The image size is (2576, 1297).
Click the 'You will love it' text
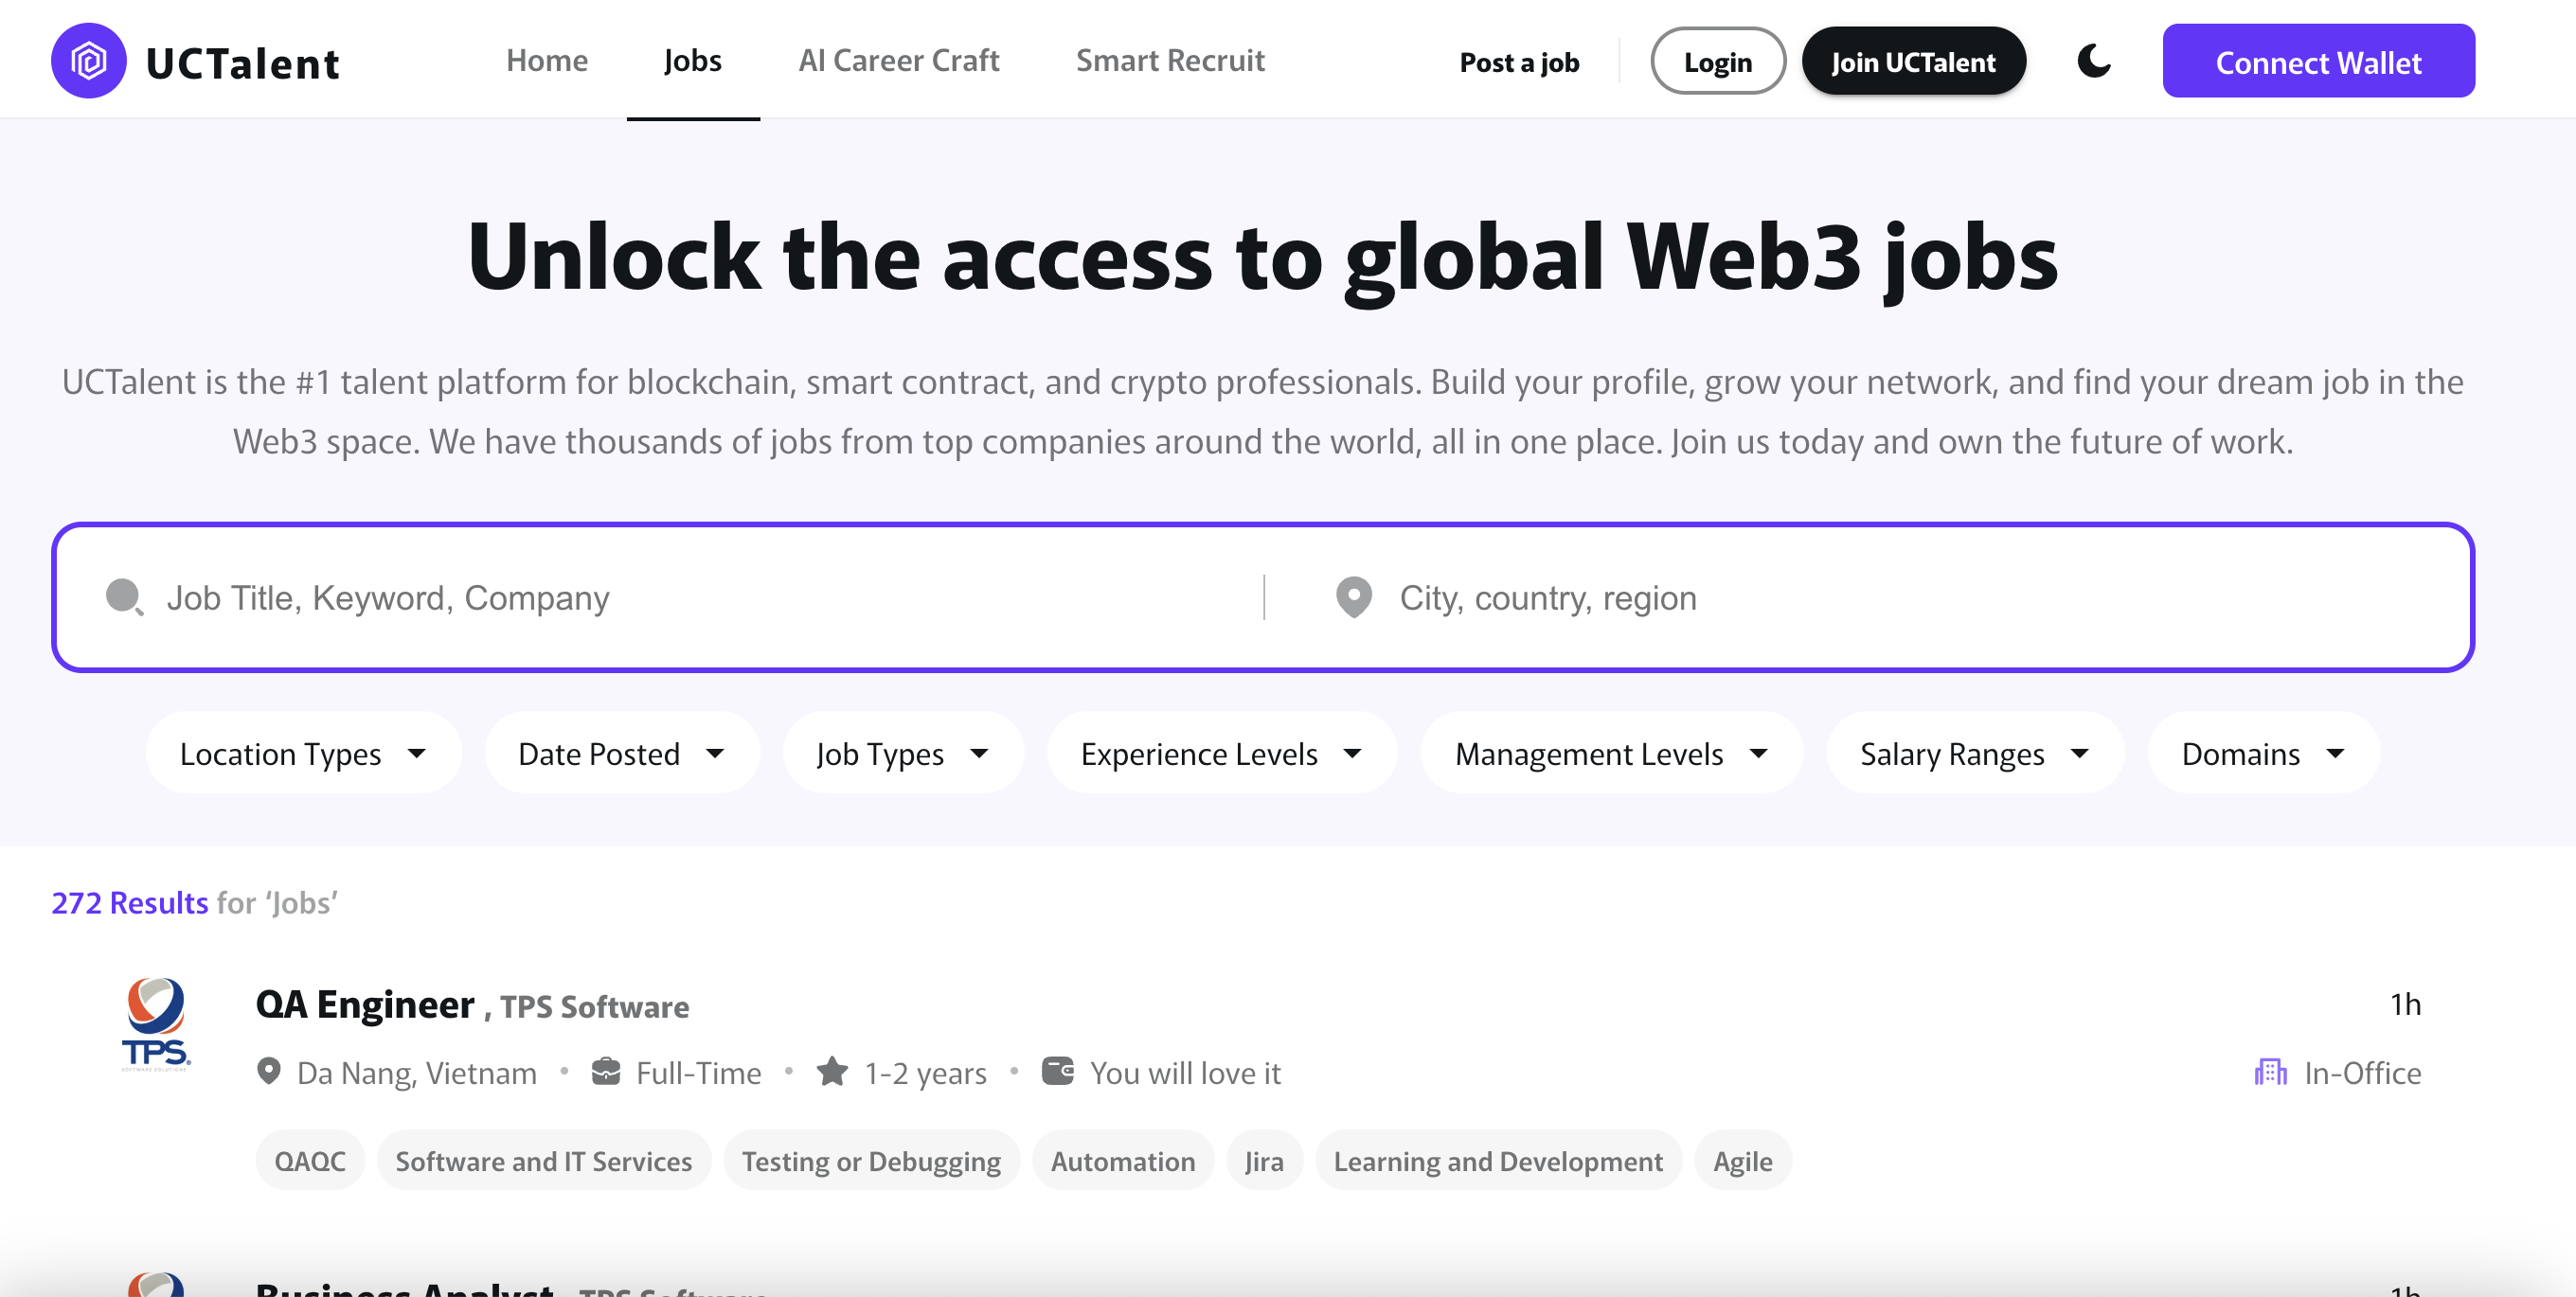(1185, 1073)
